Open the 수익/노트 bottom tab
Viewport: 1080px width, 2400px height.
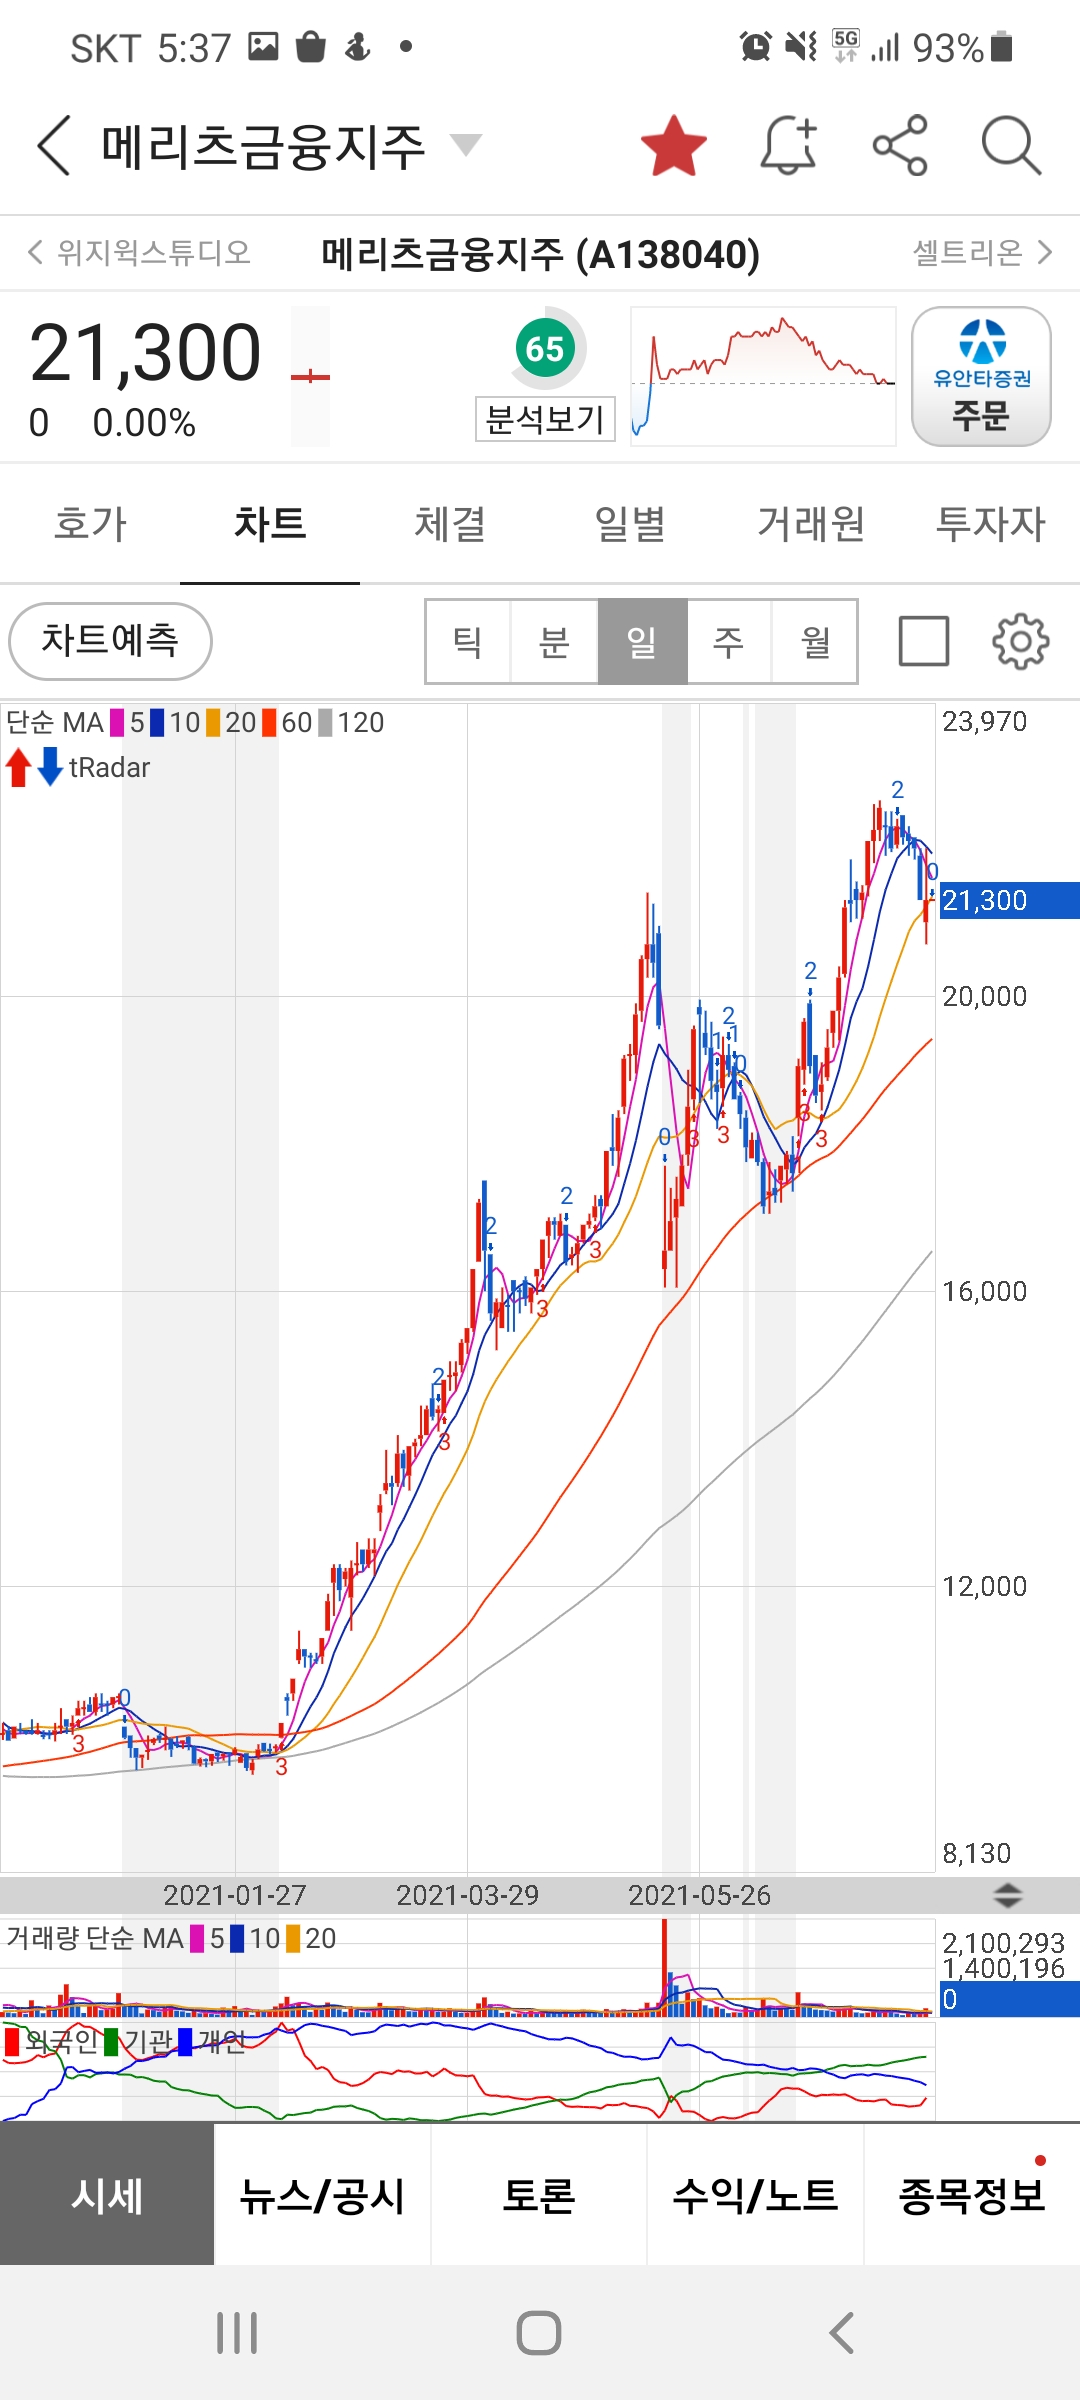coord(755,2196)
